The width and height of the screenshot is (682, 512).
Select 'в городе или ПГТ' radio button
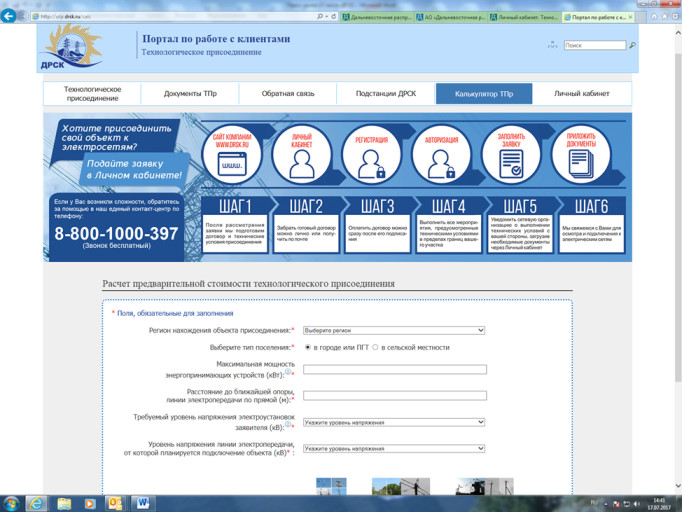tap(308, 348)
